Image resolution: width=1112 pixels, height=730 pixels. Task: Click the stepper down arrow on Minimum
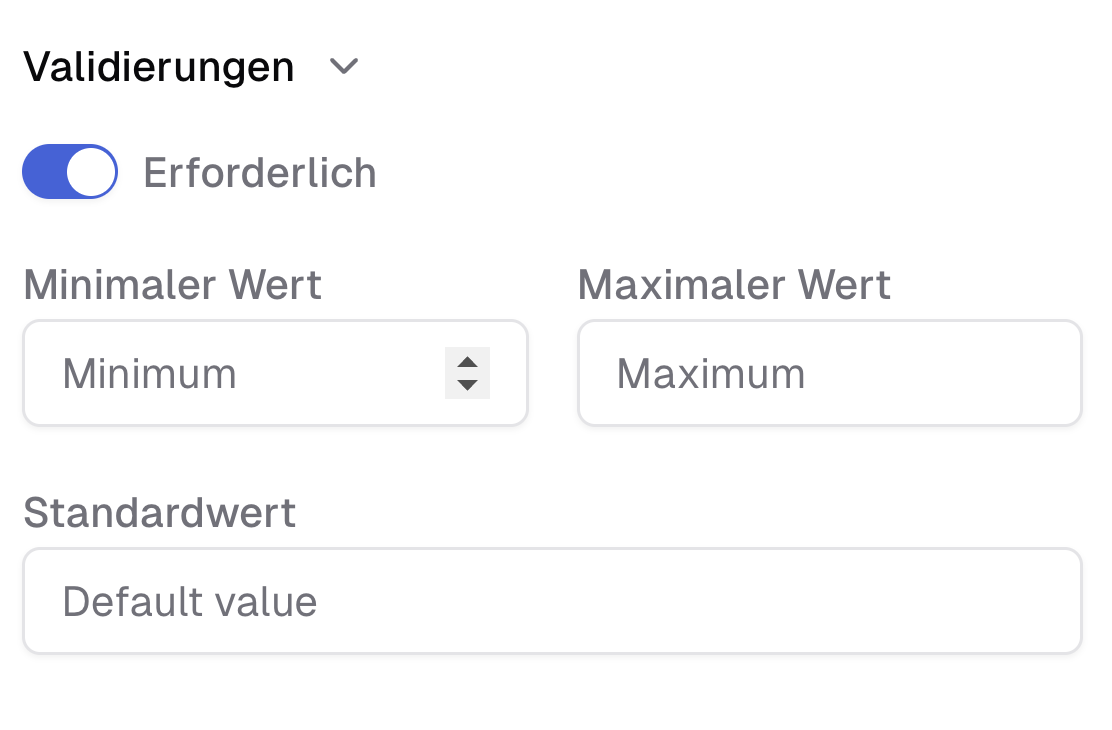pos(467,384)
